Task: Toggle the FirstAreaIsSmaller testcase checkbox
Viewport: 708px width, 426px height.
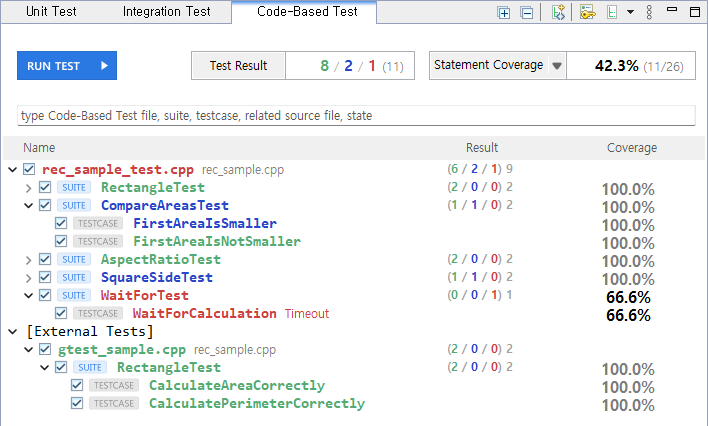Action: [x=61, y=223]
